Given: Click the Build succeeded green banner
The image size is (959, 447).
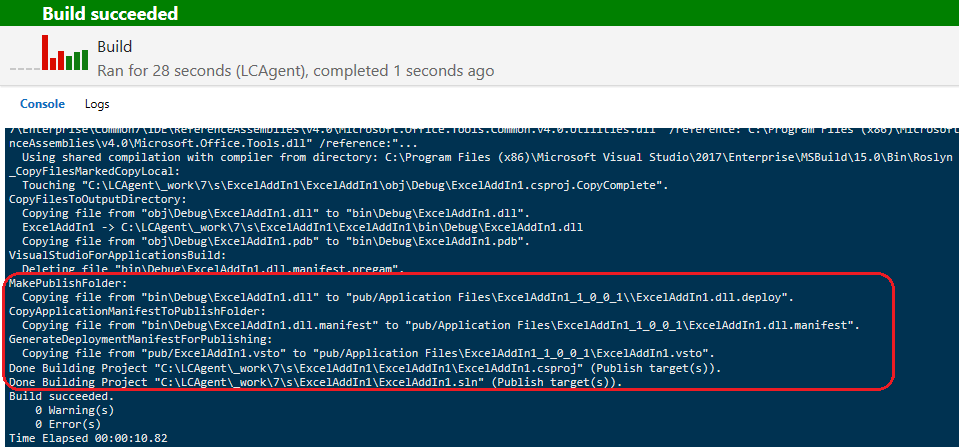Looking at the screenshot, I should coord(480,13).
